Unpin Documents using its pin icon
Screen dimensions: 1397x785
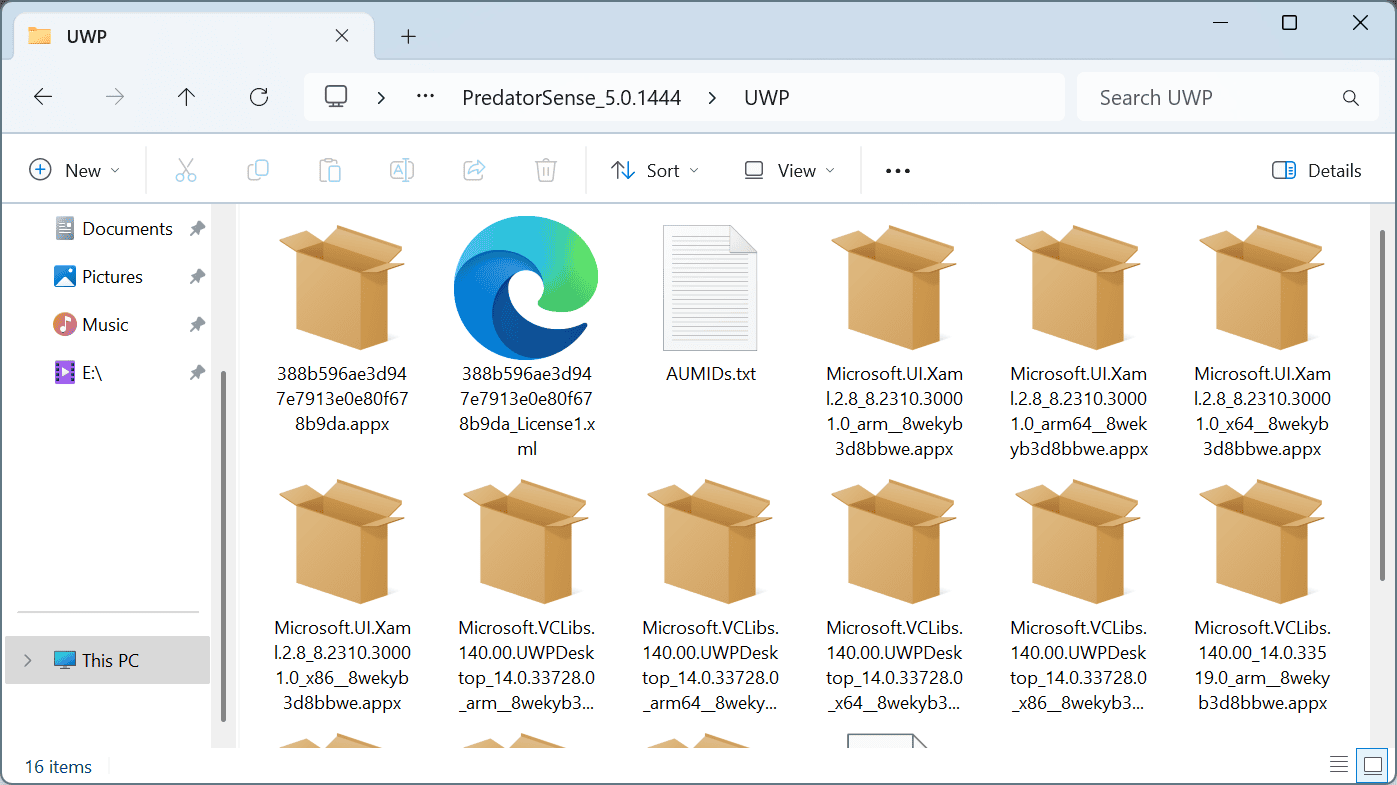(198, 229)
